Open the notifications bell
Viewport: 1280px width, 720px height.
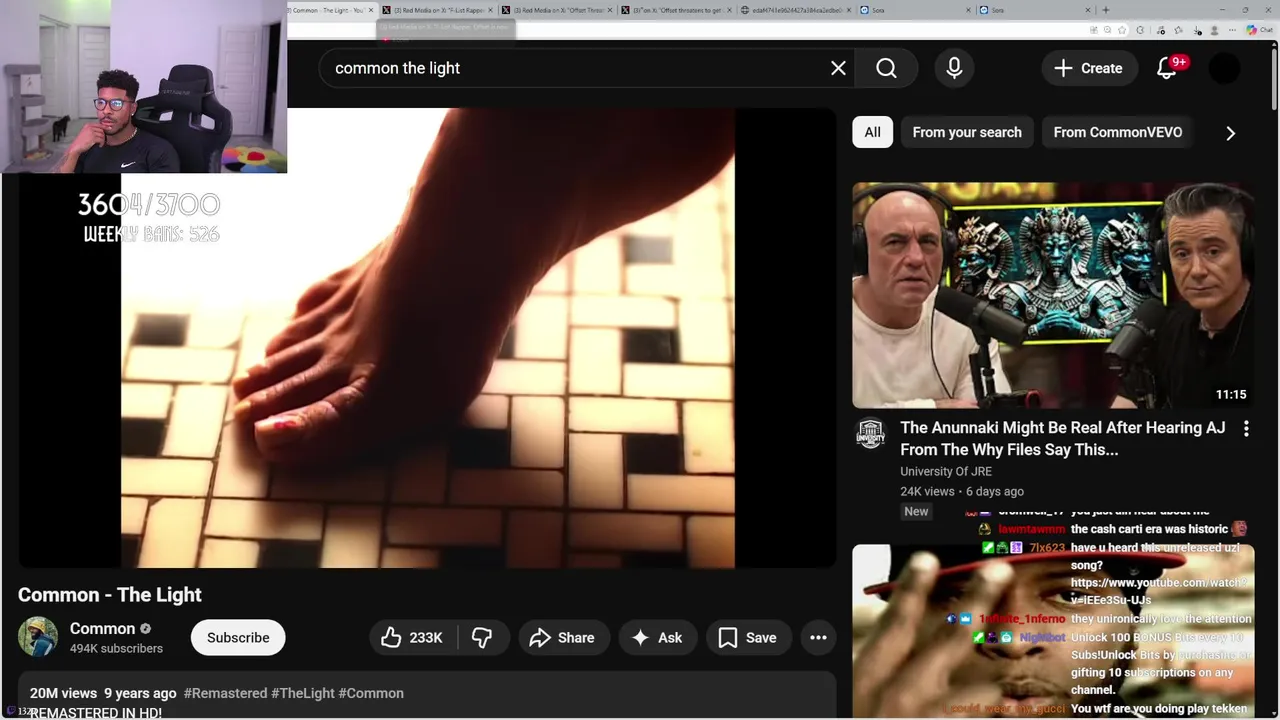1167,68
